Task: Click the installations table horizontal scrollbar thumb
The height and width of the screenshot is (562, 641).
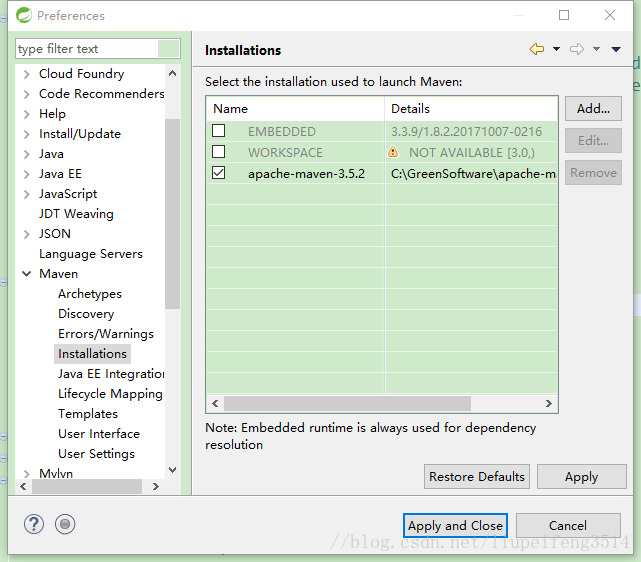Action: pyautogui.click(x=347, y=404)
